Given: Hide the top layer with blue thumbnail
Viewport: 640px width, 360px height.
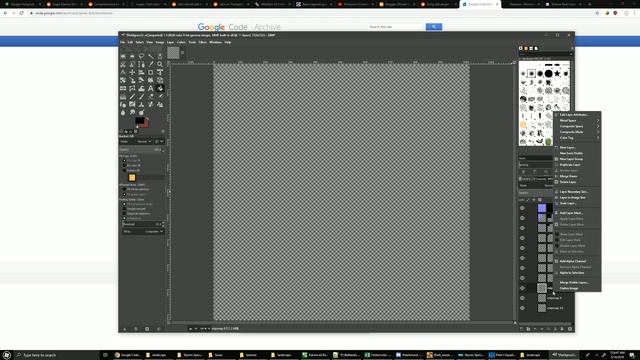Looking at the screenshot, I should [522, 208].
